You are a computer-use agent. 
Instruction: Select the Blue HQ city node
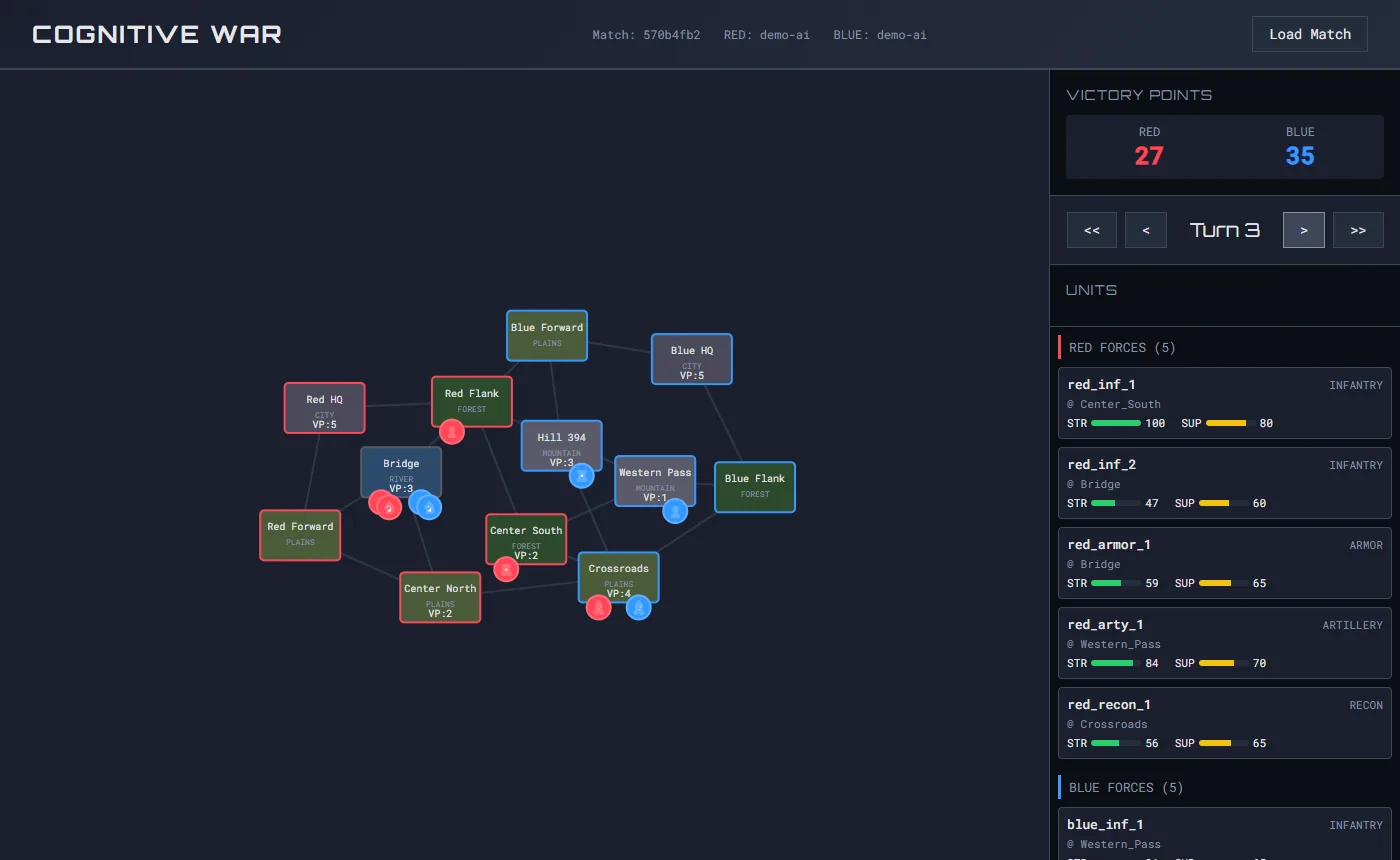click(692, 359)
